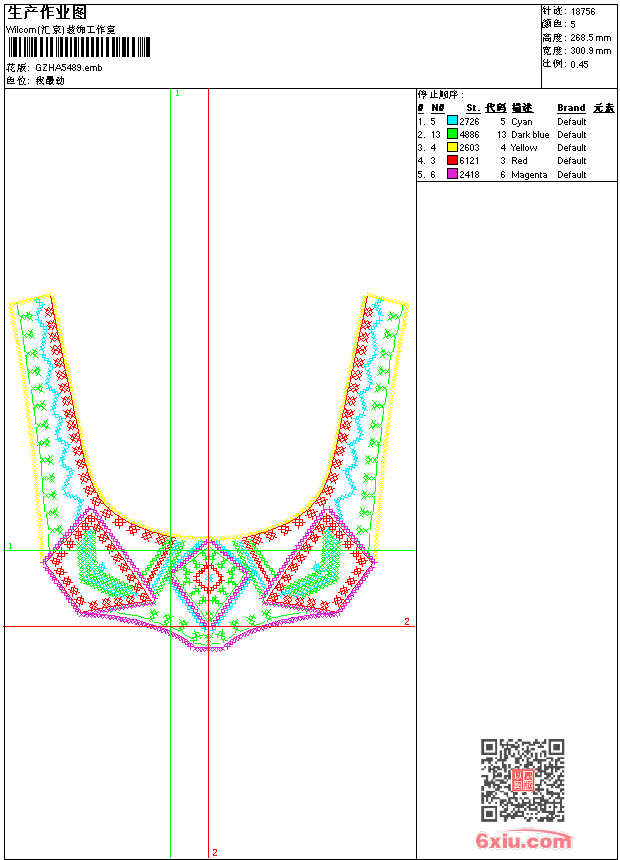The image size is (620, 860).
Task: Click the "代码" column header
Action: [496, 108]
